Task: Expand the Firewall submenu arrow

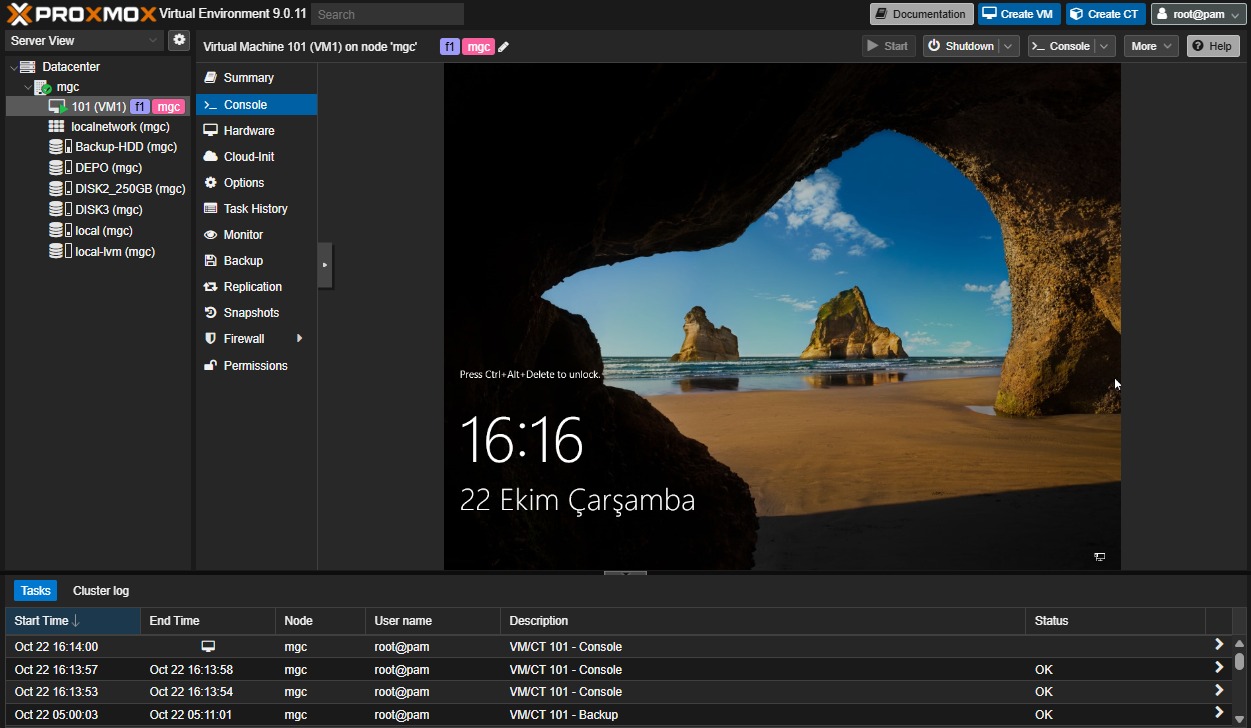Action: tap(299, 339)
